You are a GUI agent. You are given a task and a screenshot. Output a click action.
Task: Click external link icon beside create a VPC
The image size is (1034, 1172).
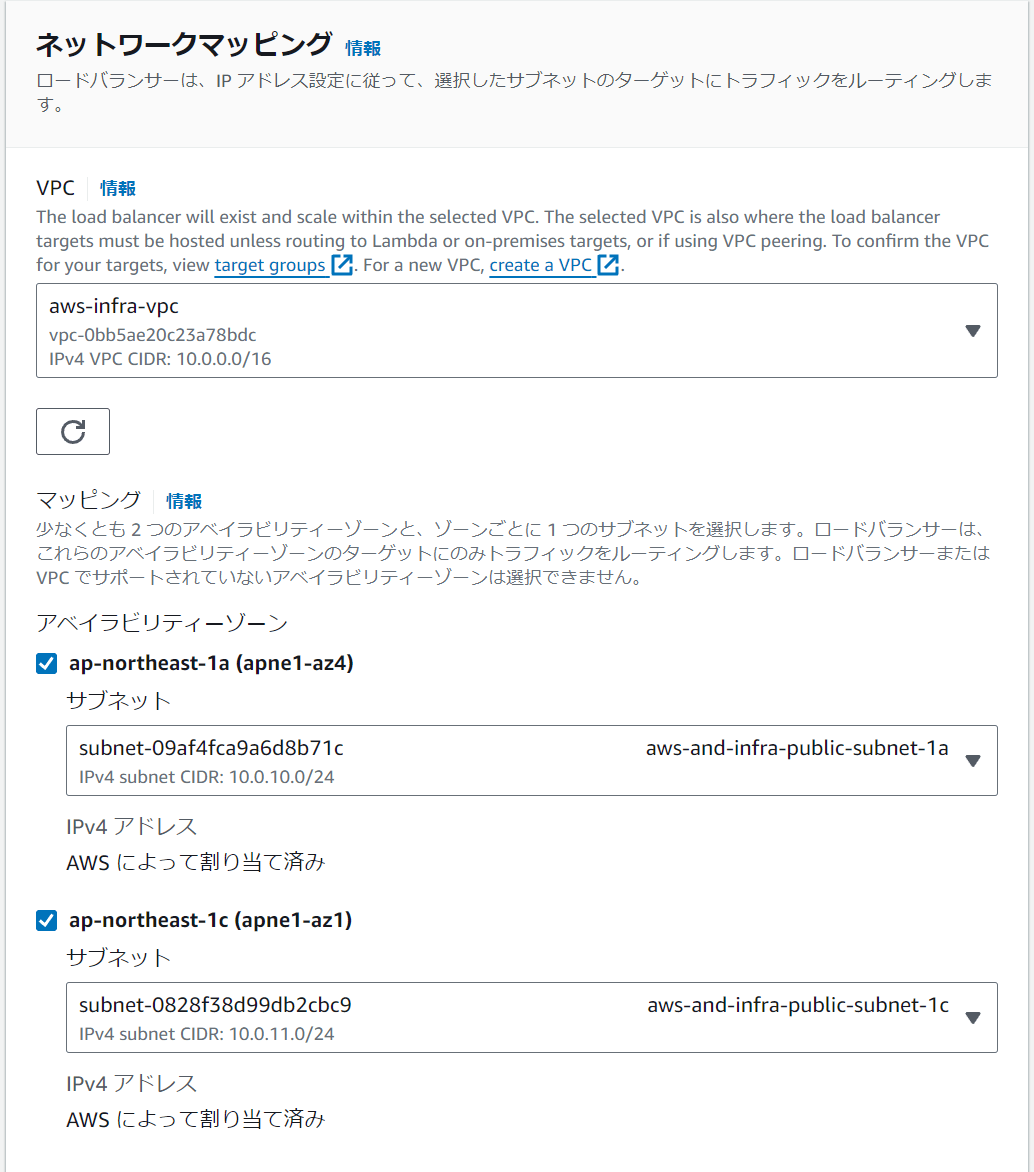tap(608, 265)
